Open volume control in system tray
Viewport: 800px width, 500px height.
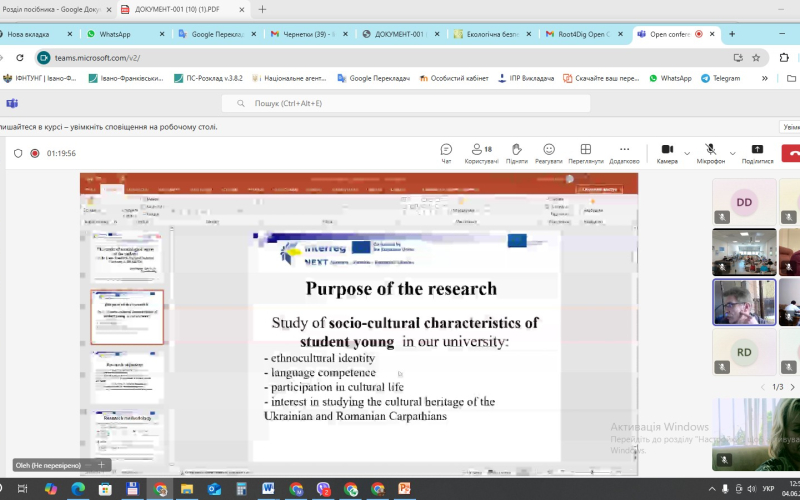click(x=751, y=489)
